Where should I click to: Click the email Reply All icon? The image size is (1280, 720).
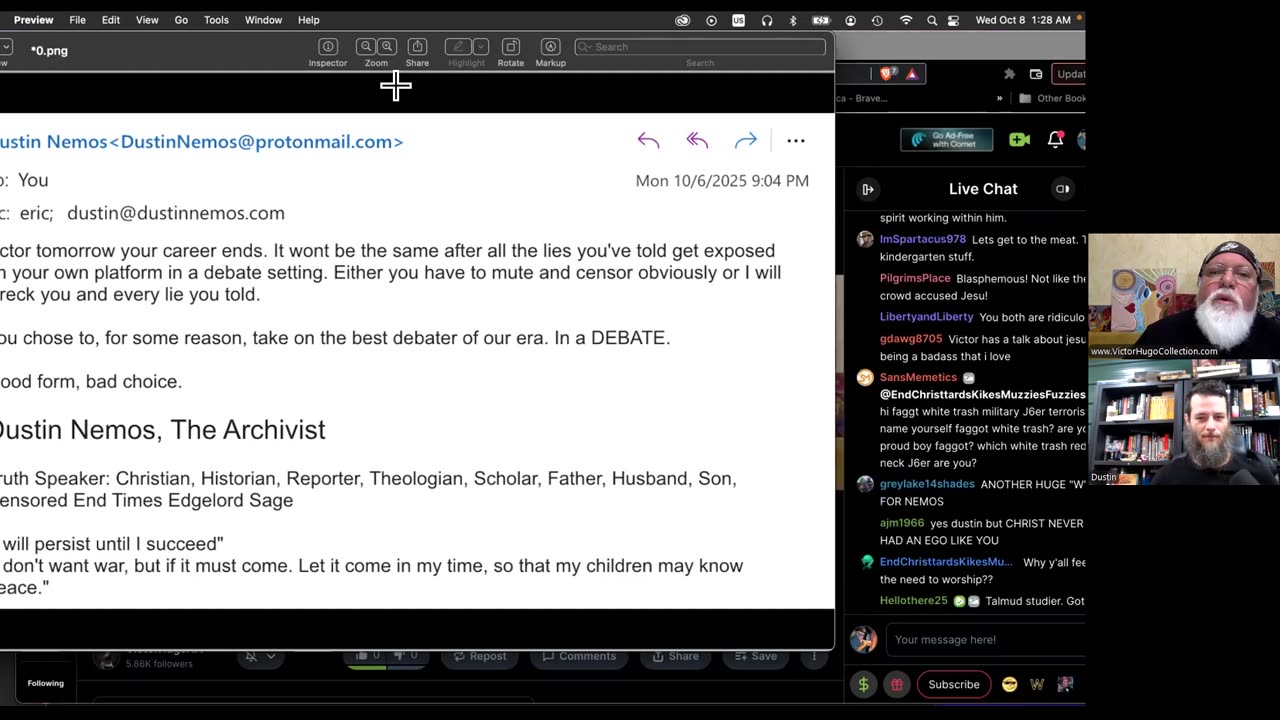[697, 141]
